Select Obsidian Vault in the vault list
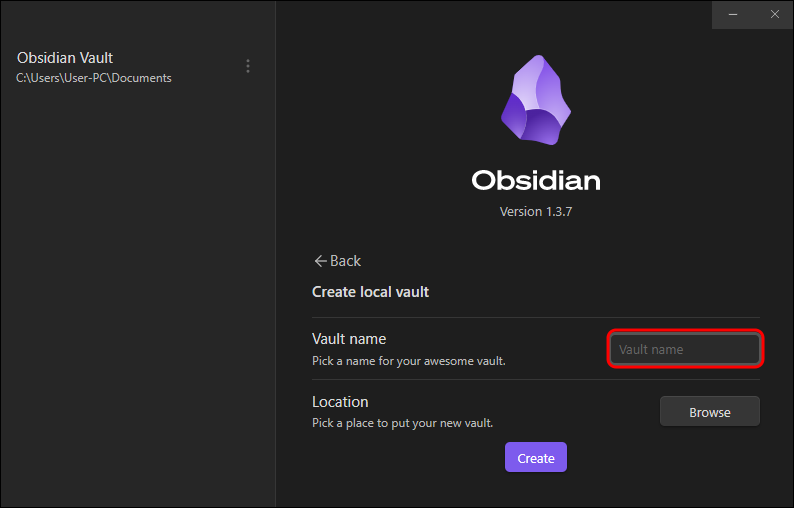 [x=65, y=58]
